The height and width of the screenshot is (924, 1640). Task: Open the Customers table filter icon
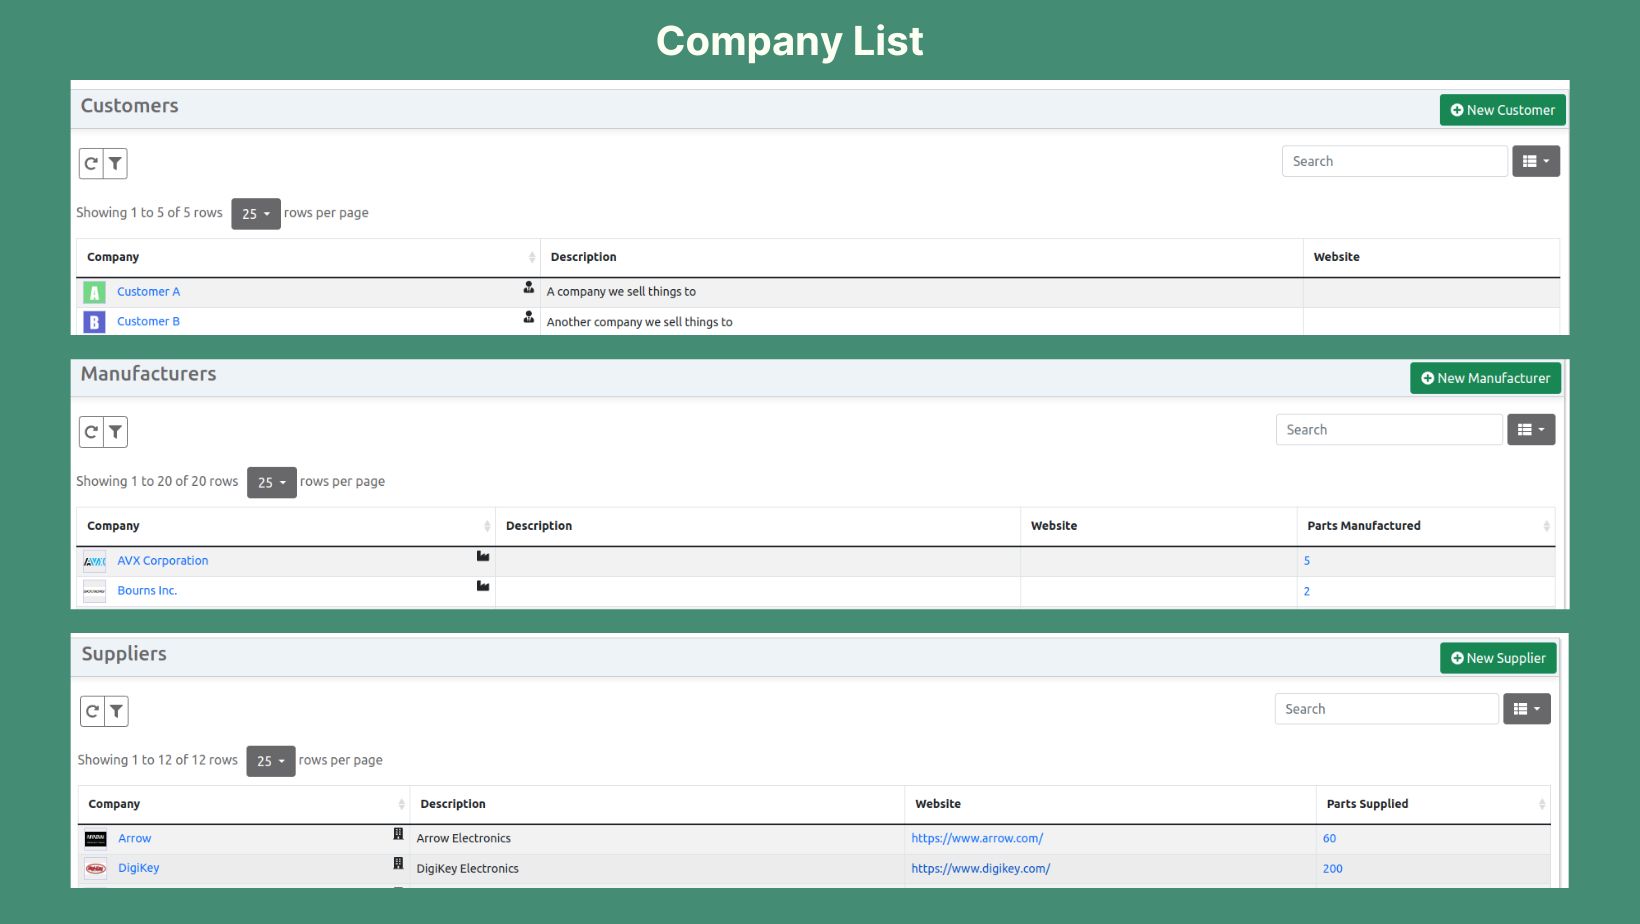[116, 163]
